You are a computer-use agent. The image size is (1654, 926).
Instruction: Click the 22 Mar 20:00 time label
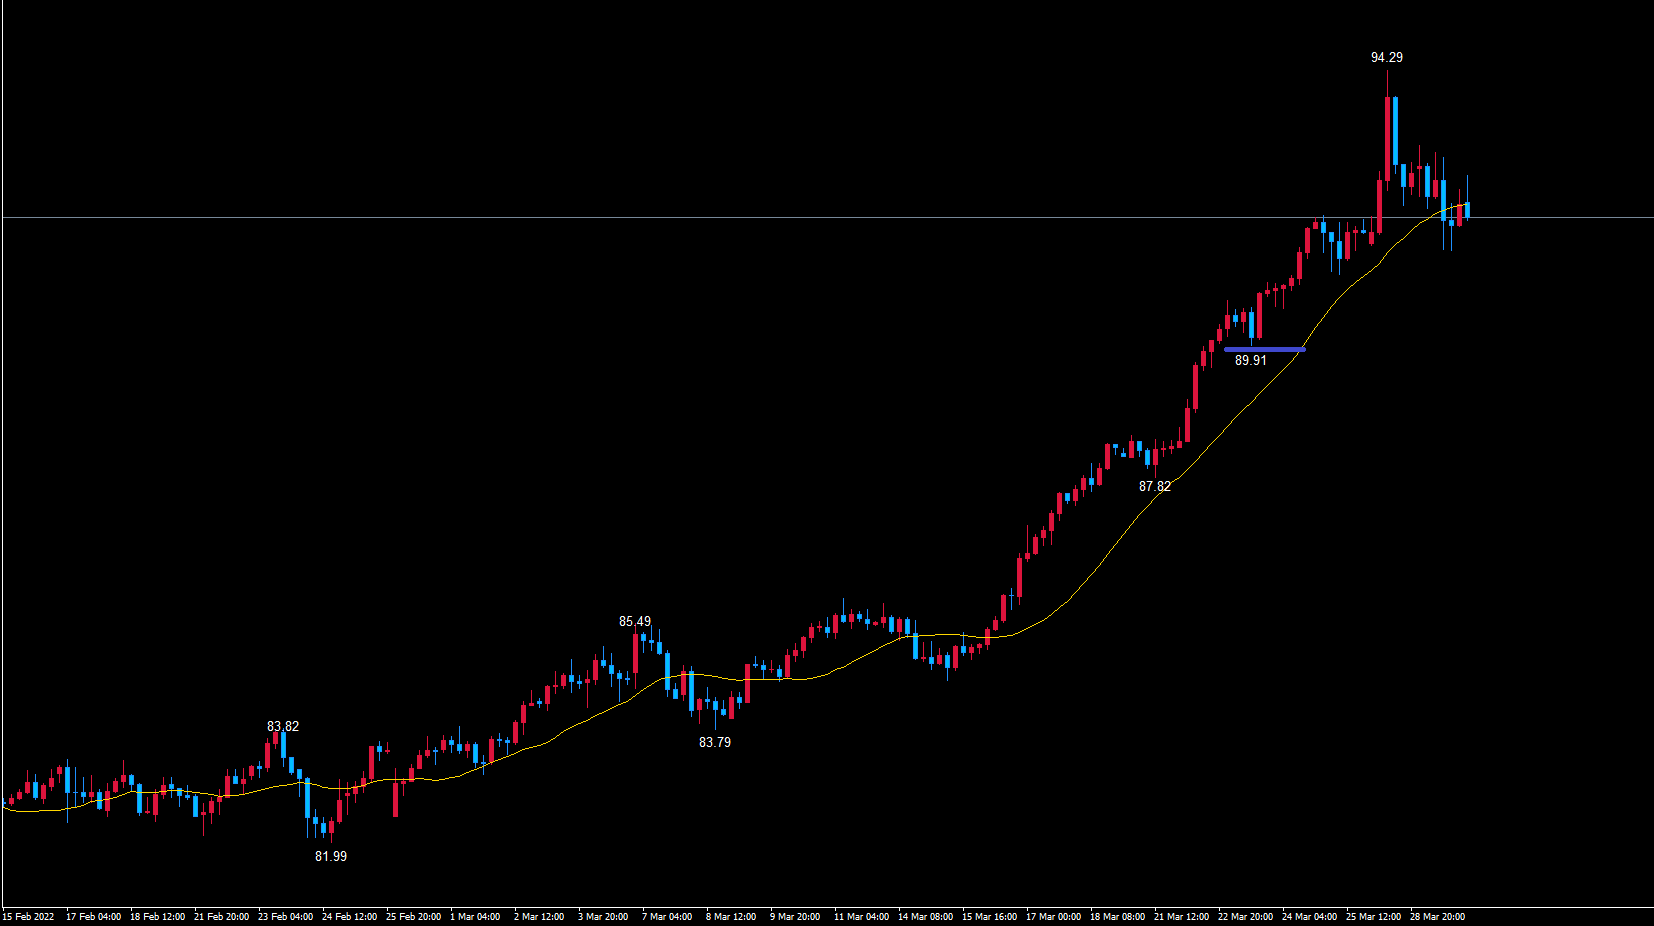pos(1245,917)
